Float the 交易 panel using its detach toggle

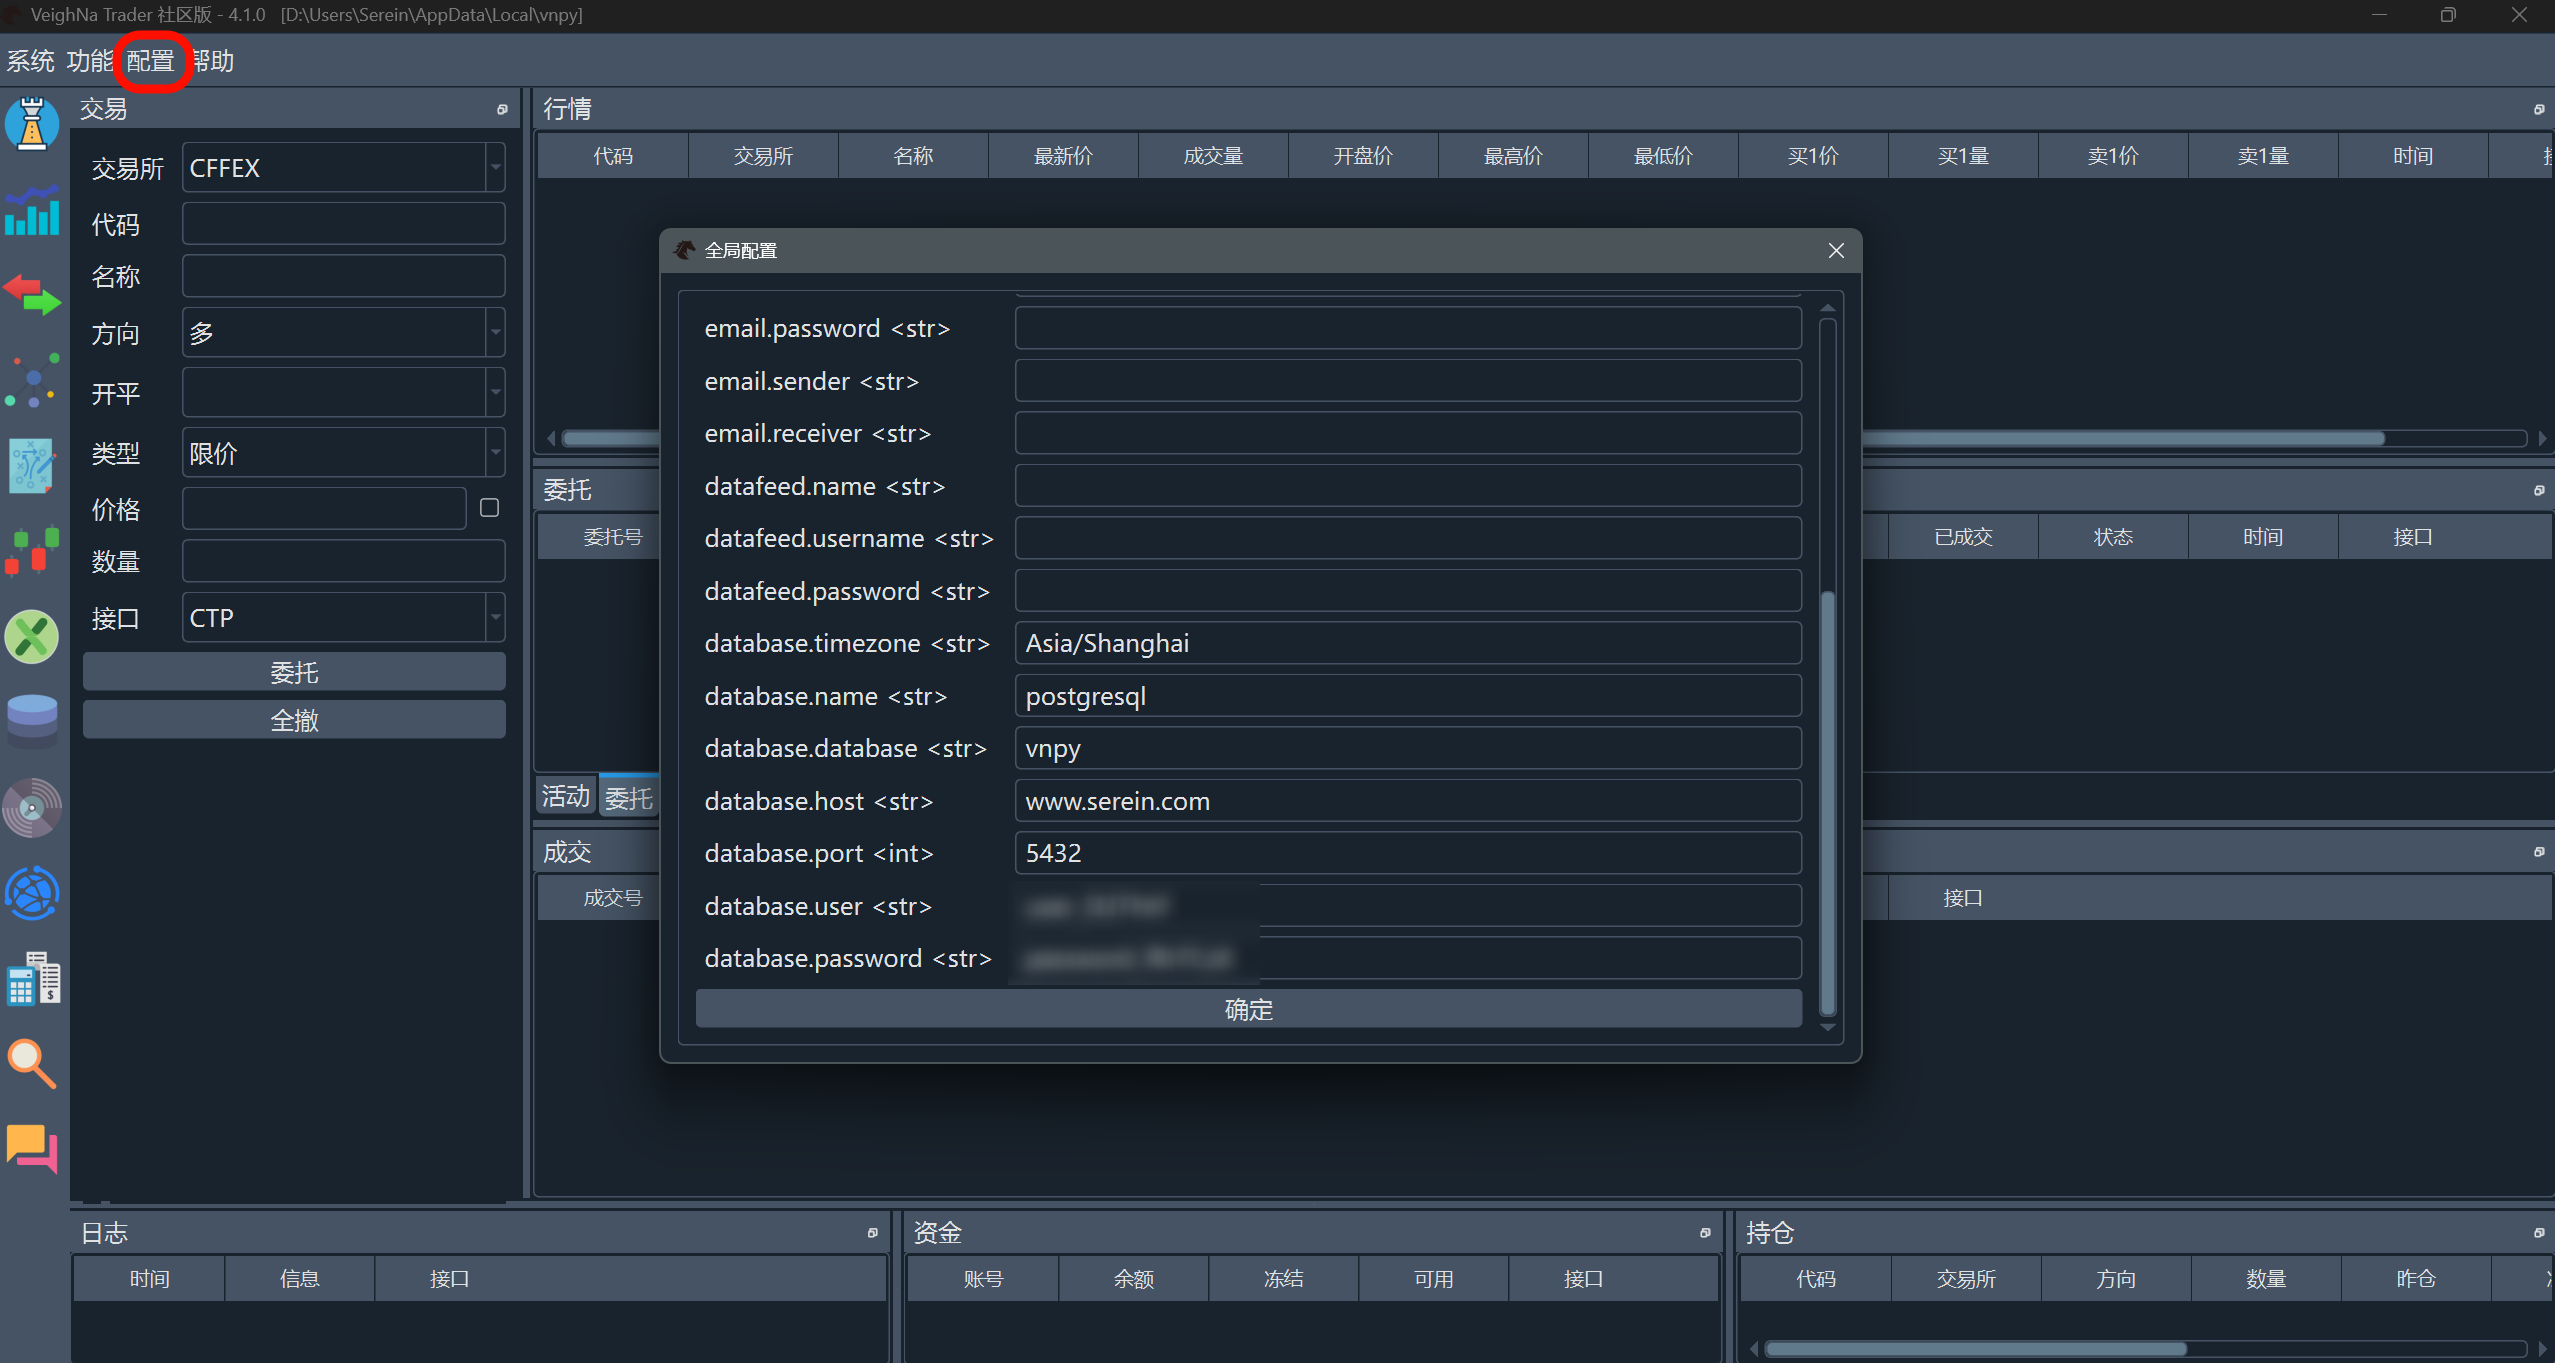pyautogui.click(x=502, y=109)
